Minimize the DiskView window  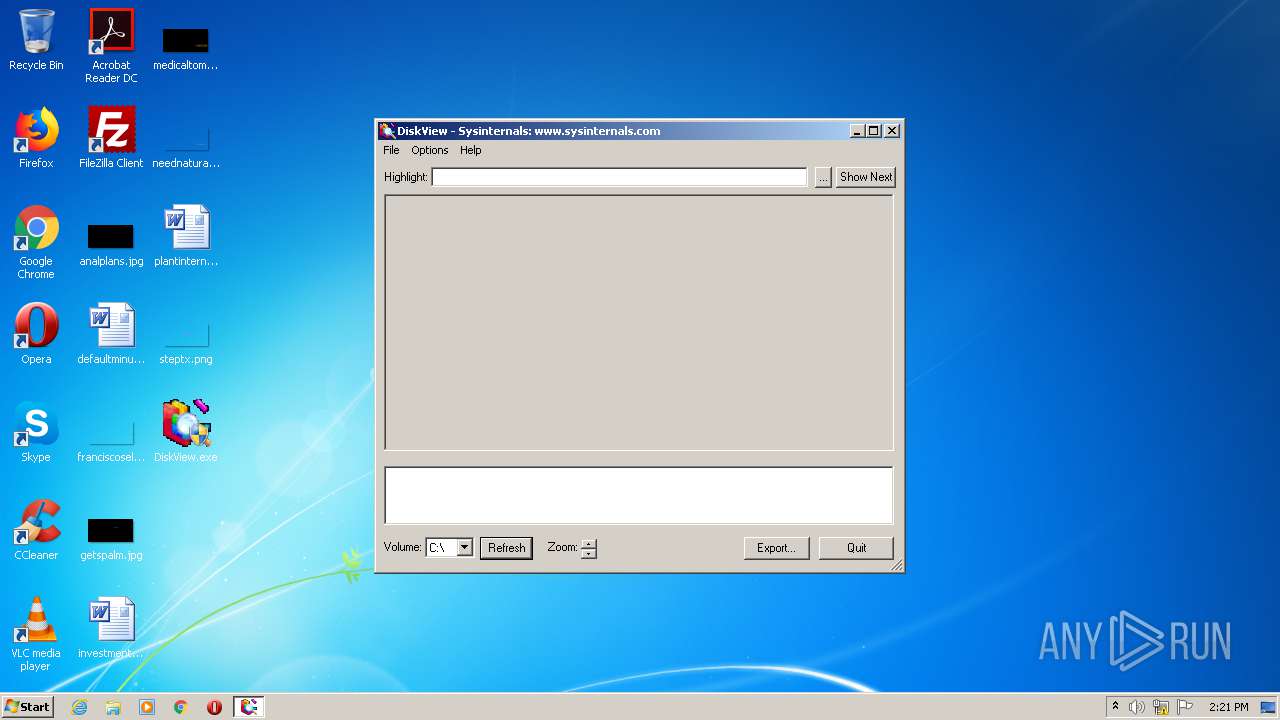click(858, 131)
